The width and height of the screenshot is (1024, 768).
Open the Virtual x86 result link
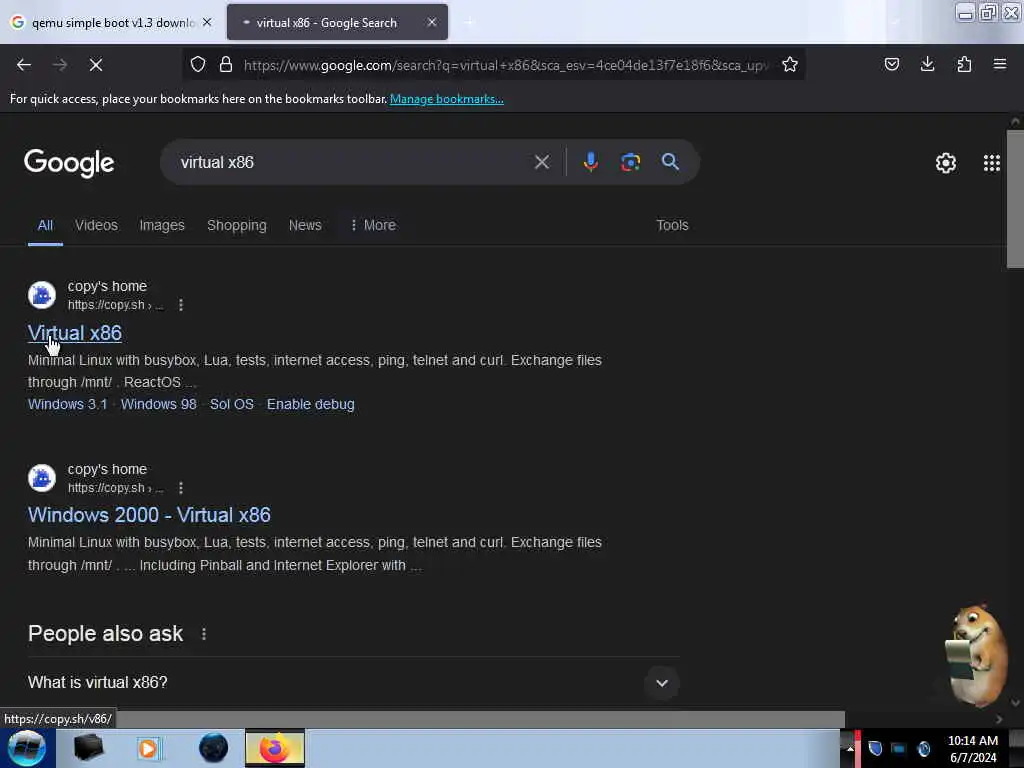pos(74,333)
